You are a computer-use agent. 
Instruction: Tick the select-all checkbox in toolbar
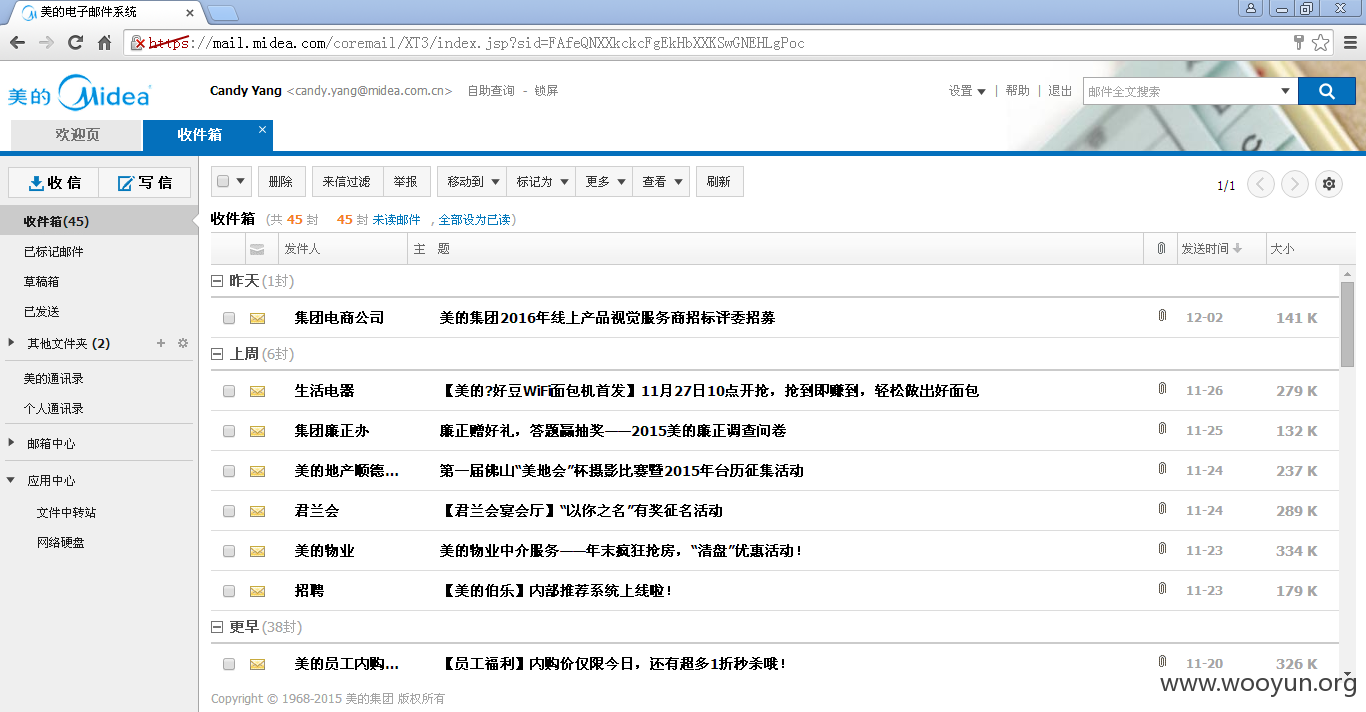[x=223, y=181]
